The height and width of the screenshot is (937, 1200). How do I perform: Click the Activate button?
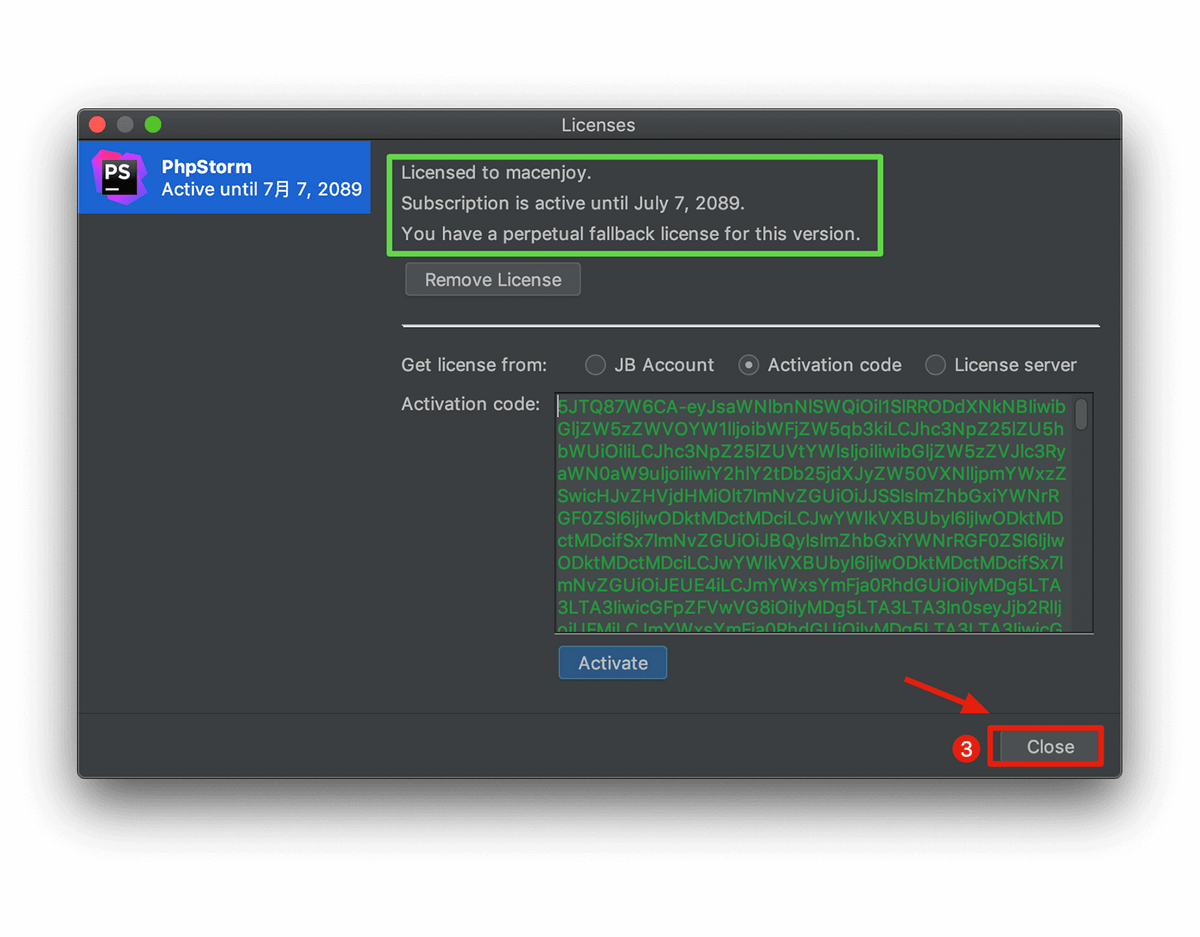pyautogui.click(x=613, y=663)
